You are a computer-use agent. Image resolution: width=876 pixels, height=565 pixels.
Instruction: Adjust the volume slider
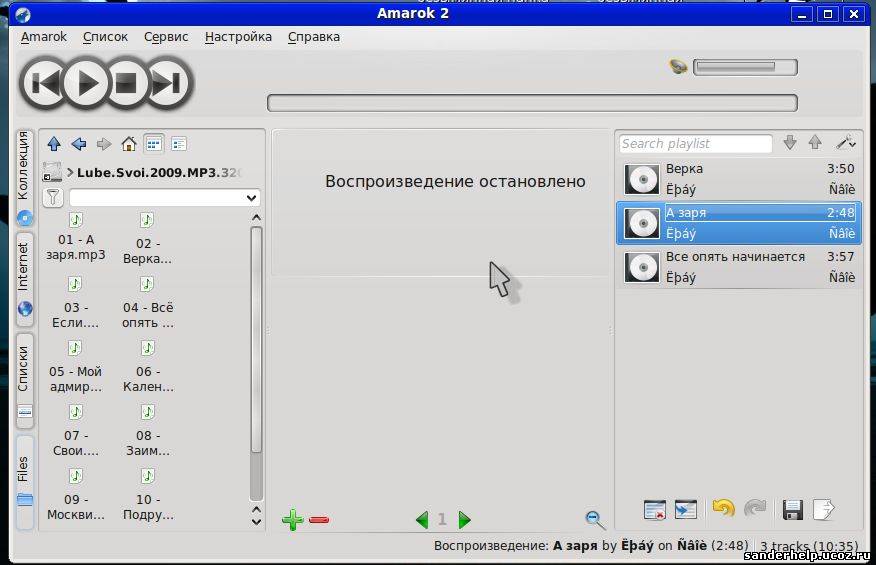pyautogui.click(x=744, y=68)
